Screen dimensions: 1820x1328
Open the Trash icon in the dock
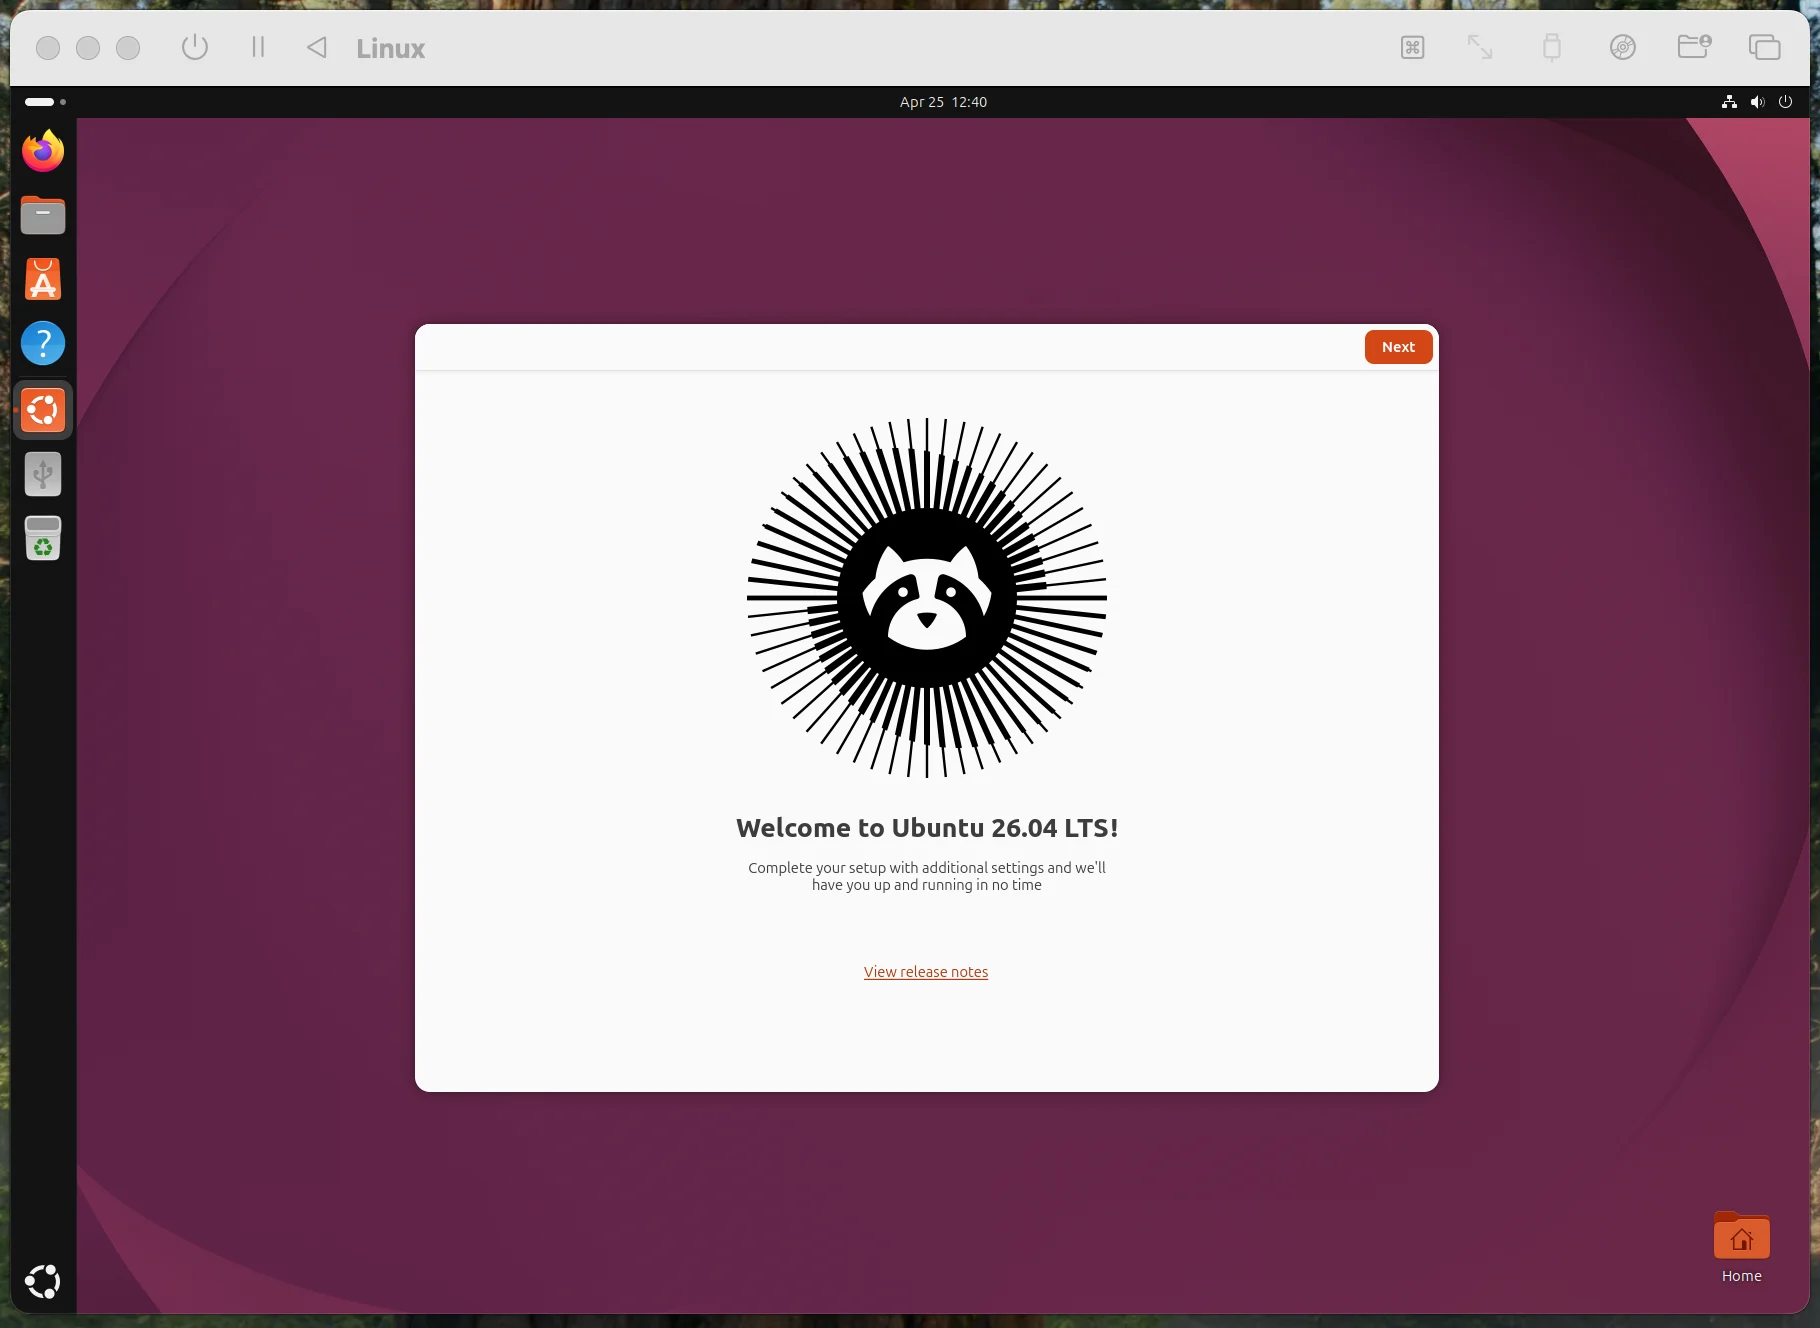(x=43, y=538)
